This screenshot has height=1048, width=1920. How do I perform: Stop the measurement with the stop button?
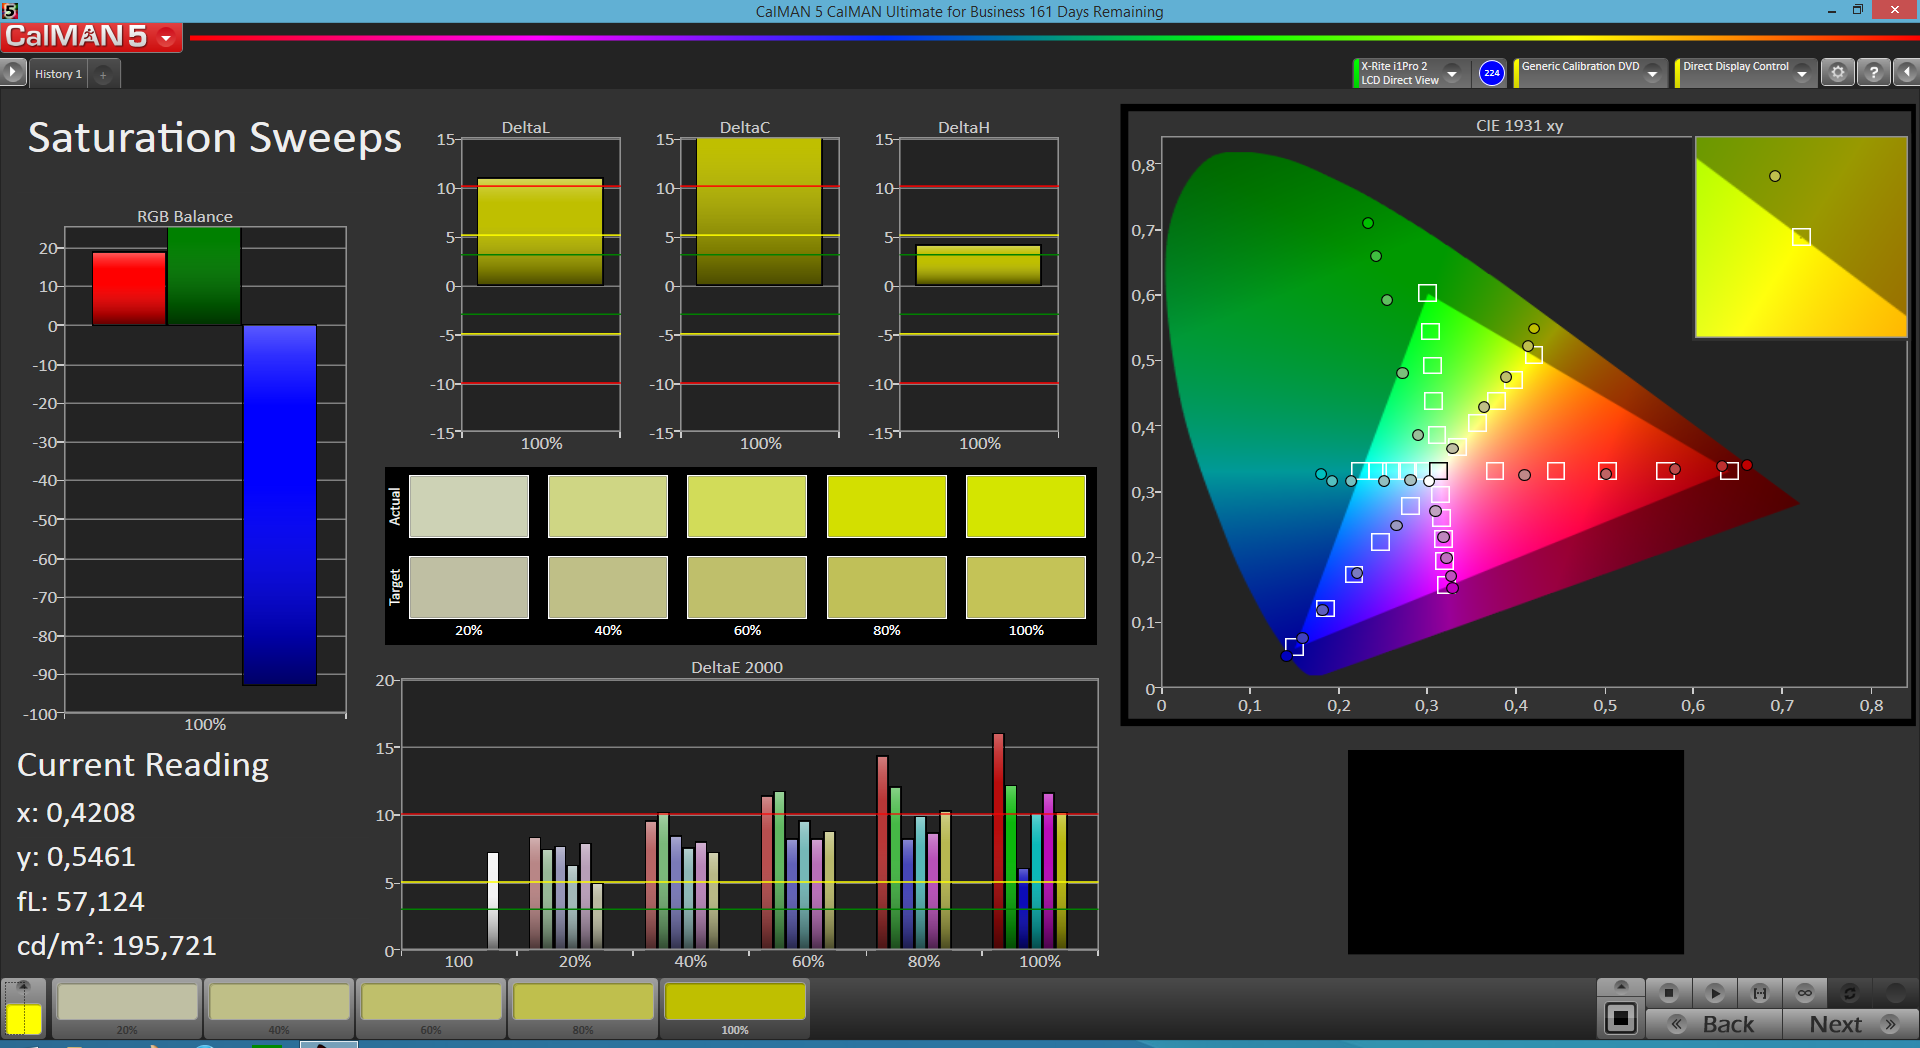pyautogui.click(x=1668, y=993)
